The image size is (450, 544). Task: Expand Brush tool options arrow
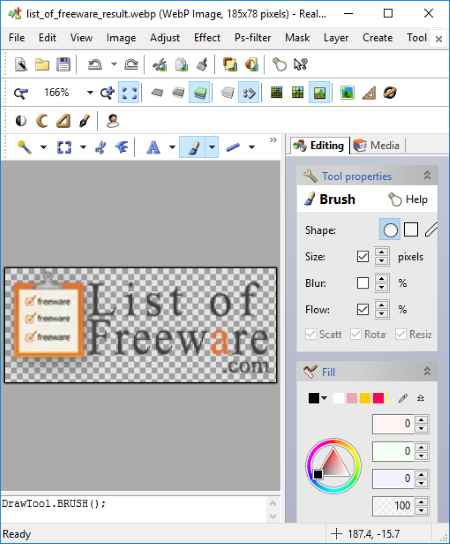click(x=212, y=147)
